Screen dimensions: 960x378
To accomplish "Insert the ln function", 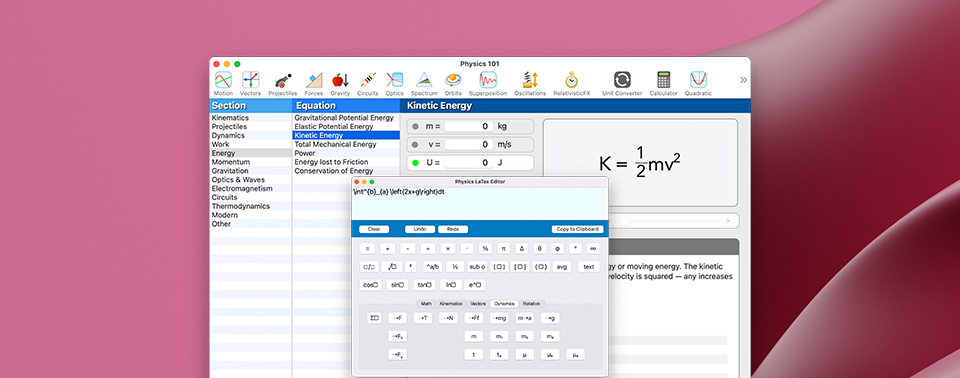I will click(x=450, y=285).
